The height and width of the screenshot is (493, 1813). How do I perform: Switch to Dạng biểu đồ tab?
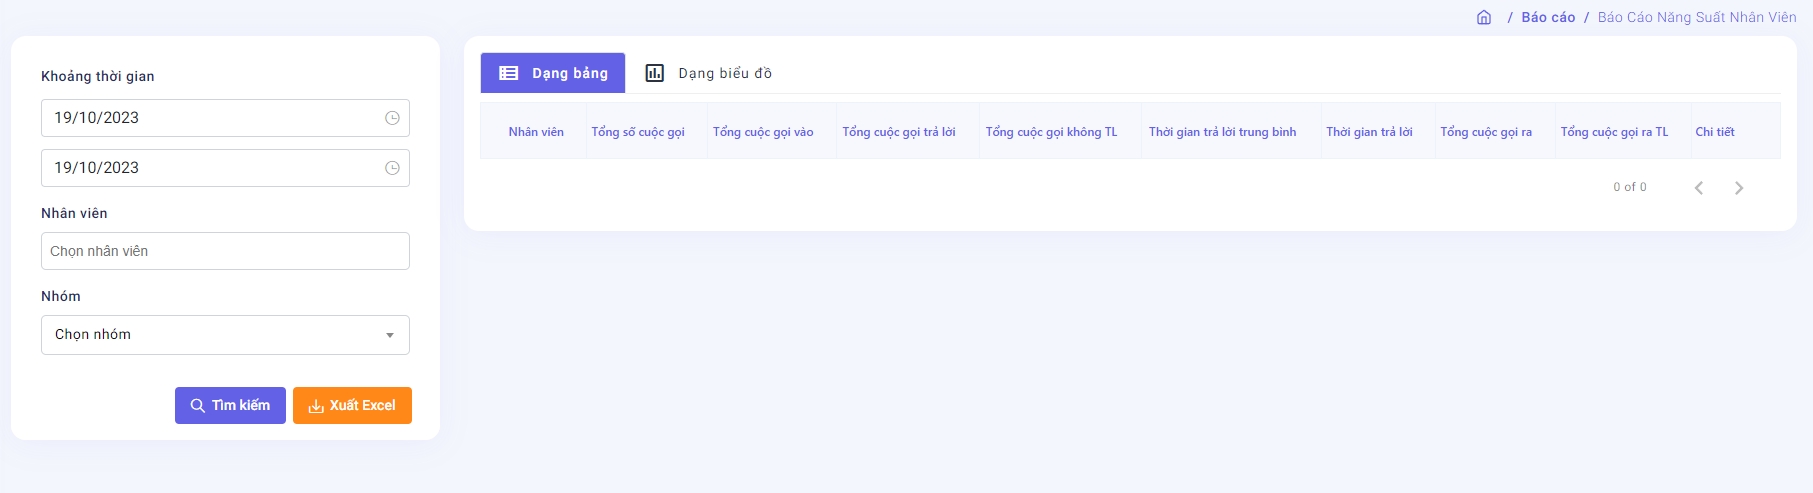coord(709,73)
